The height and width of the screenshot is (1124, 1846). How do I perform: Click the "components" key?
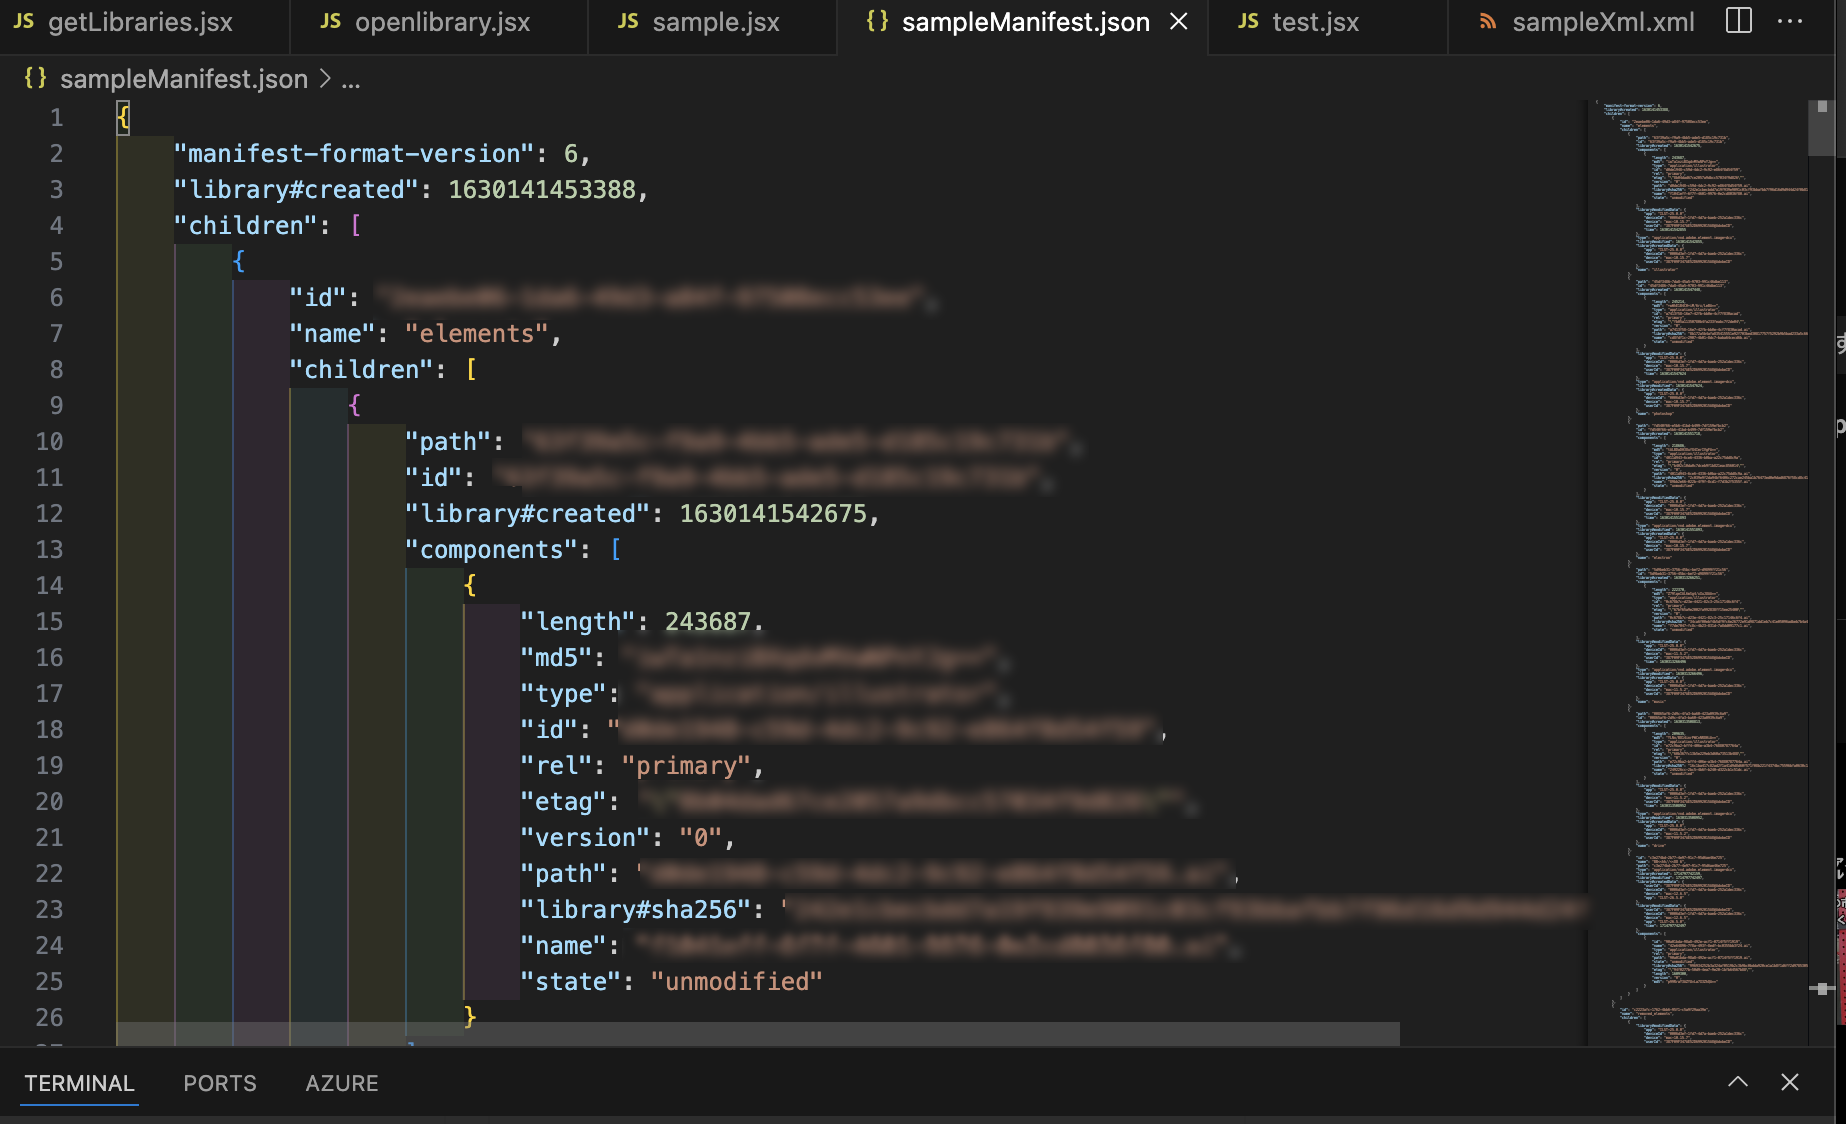(x=491, y=550)
